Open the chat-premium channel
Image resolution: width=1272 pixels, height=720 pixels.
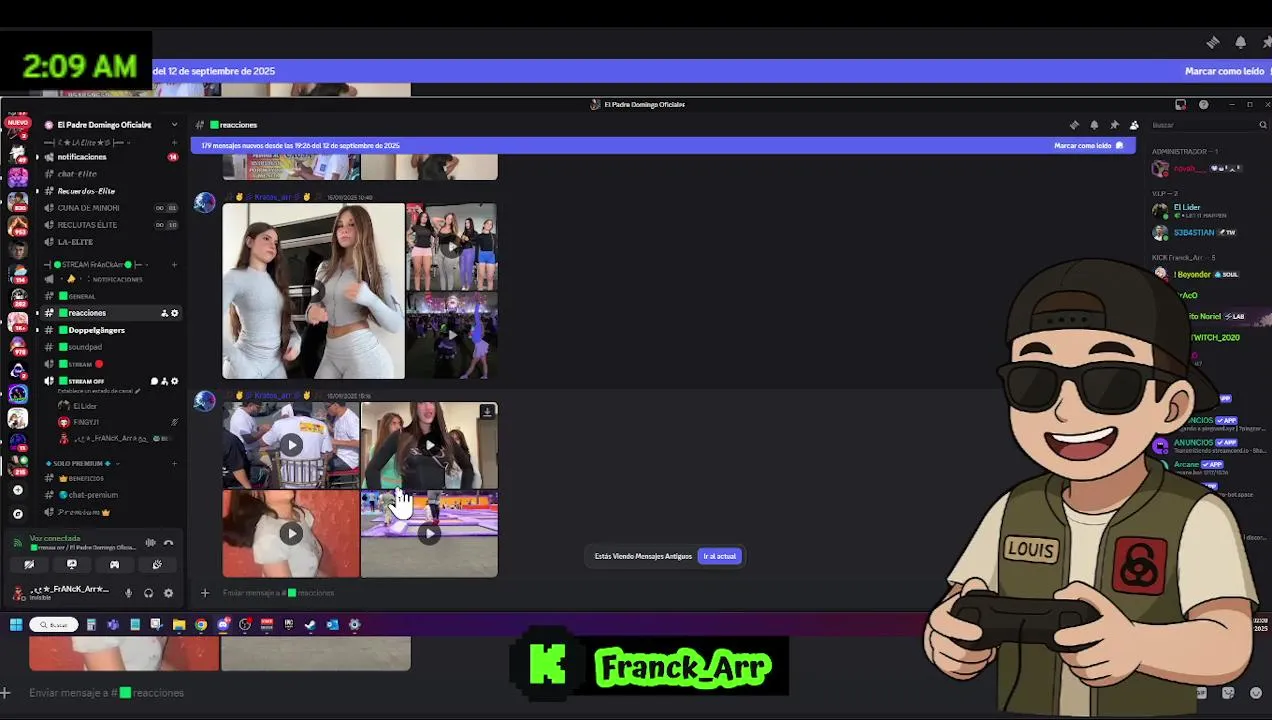pos(110,495)
